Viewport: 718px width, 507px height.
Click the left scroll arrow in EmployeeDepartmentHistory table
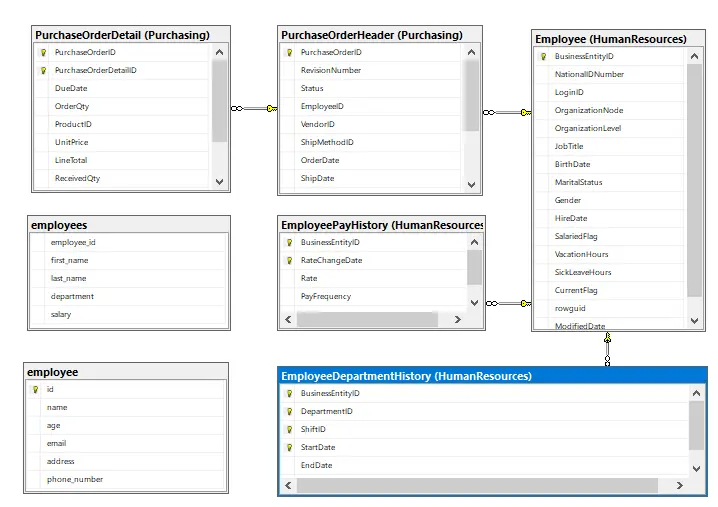(288, 486)
